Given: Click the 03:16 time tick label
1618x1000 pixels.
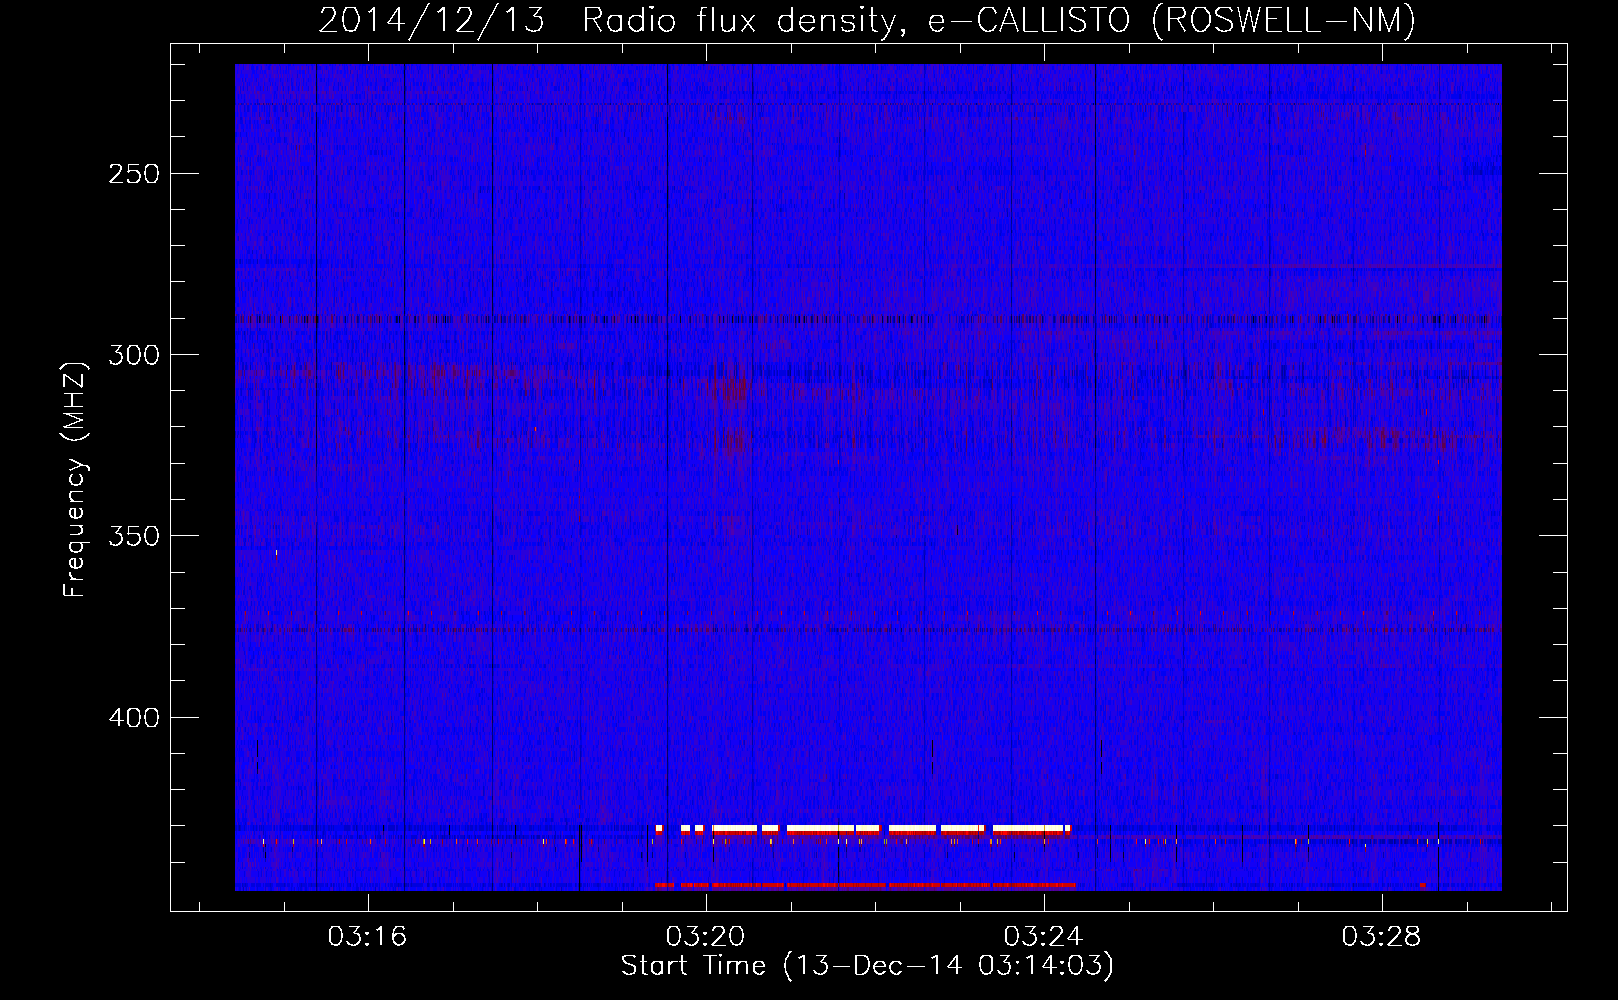Looking at the screenshot, I should point(368,937).
